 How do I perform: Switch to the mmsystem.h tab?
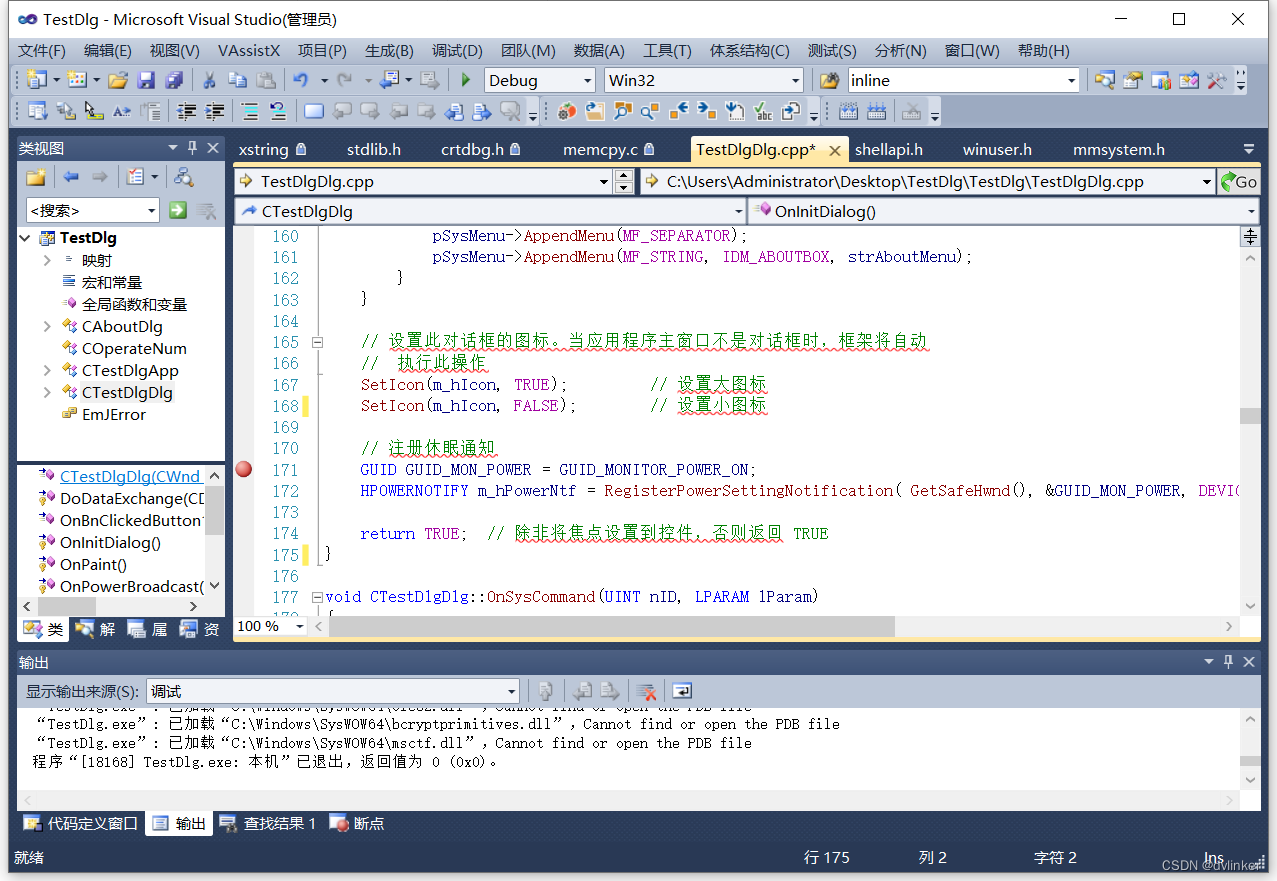(x=1119, y=149)
